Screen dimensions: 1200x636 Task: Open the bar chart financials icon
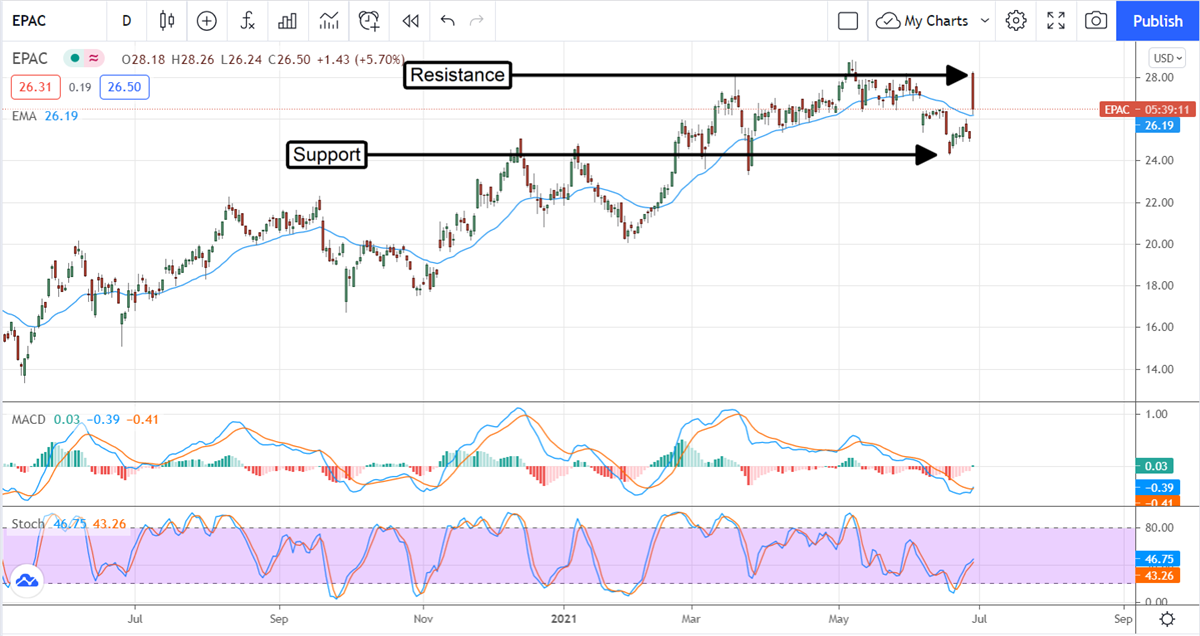[288, 20]
